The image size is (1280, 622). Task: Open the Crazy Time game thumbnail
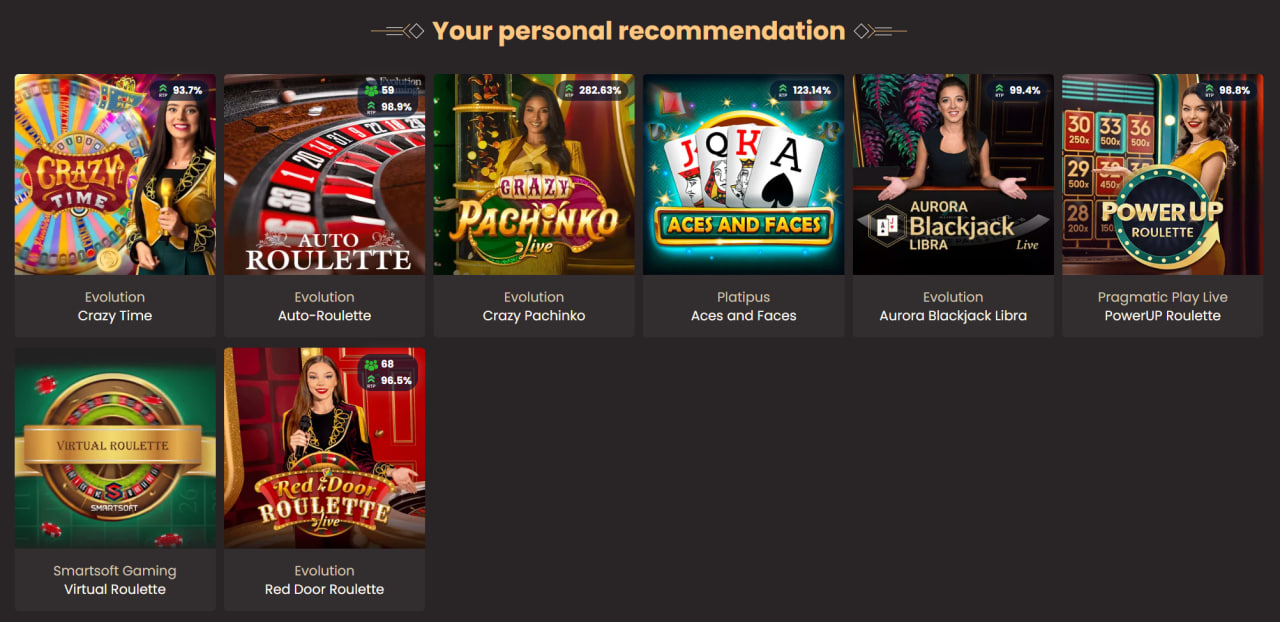[x=115, y=174]
